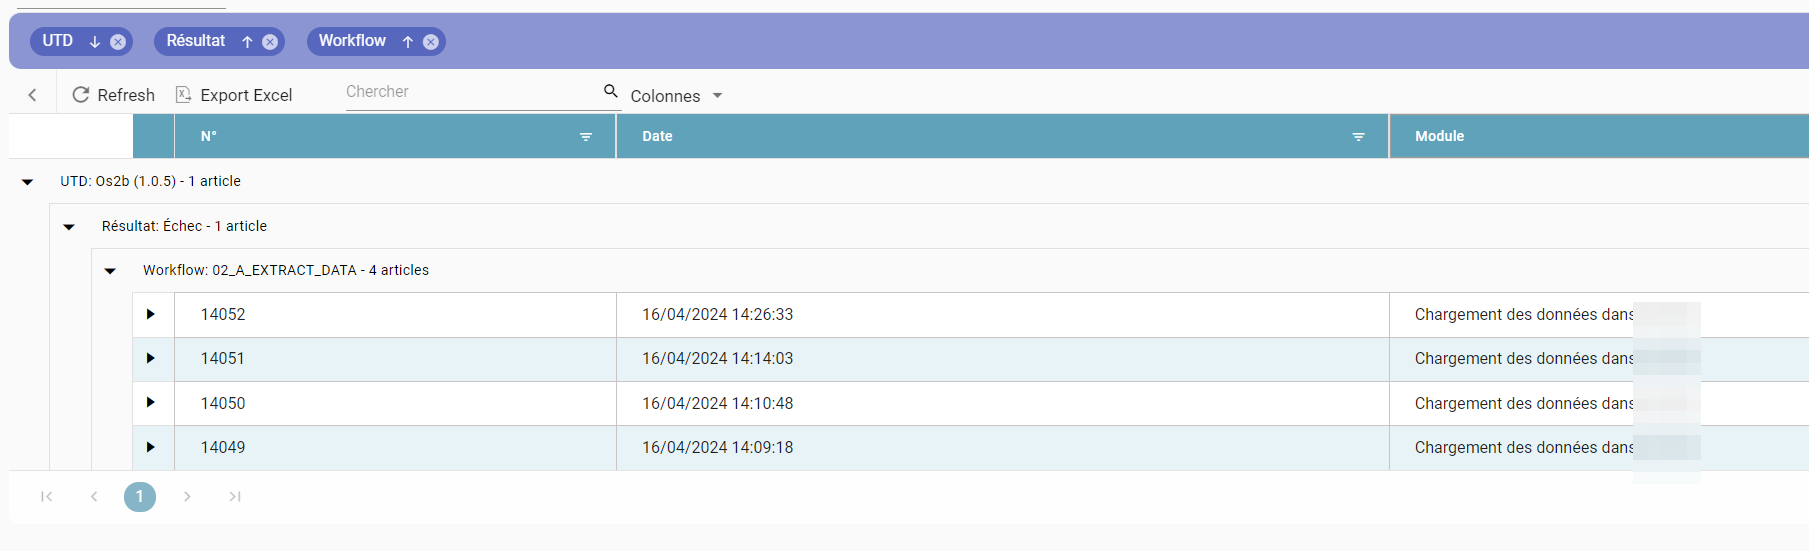
Task: Open the Colonnes dropdown
Action: (x=676, y=96)
